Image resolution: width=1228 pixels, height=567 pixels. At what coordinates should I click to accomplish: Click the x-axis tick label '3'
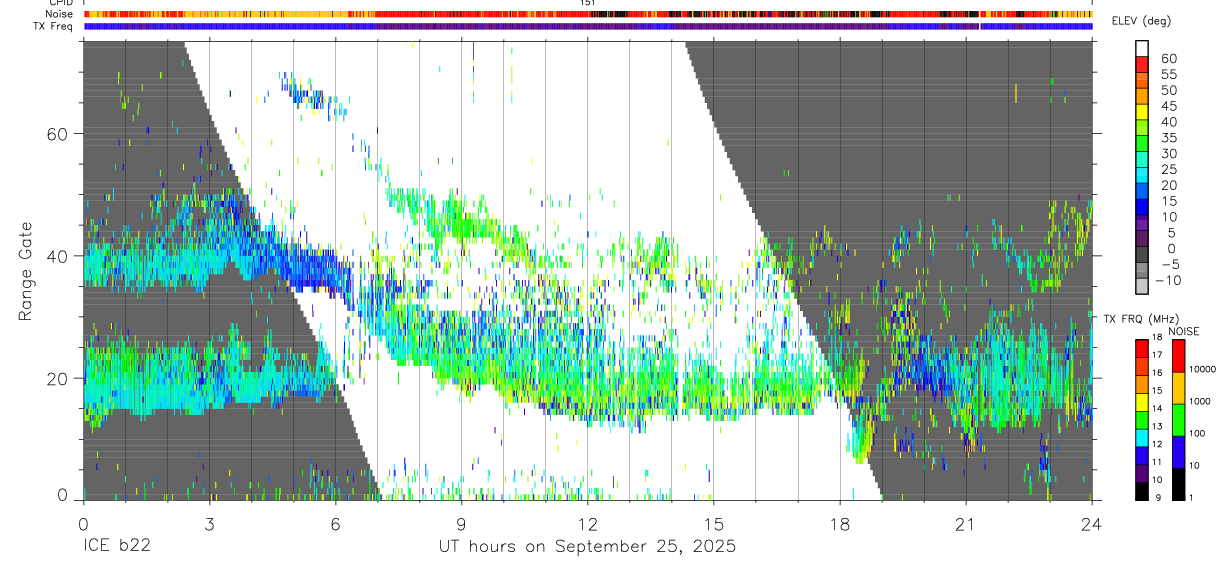point(209,523)
